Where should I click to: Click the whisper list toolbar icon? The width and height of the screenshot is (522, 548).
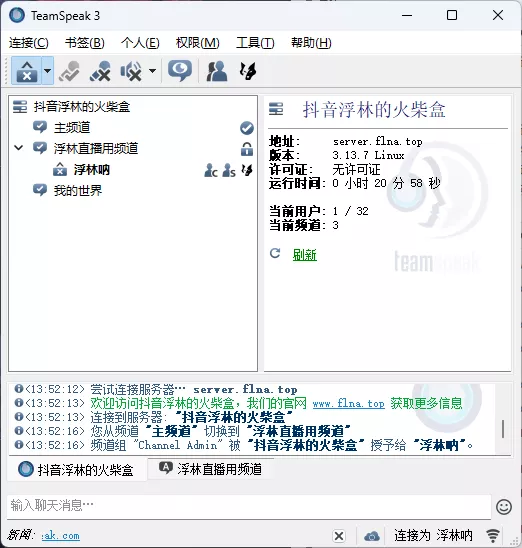248,71
